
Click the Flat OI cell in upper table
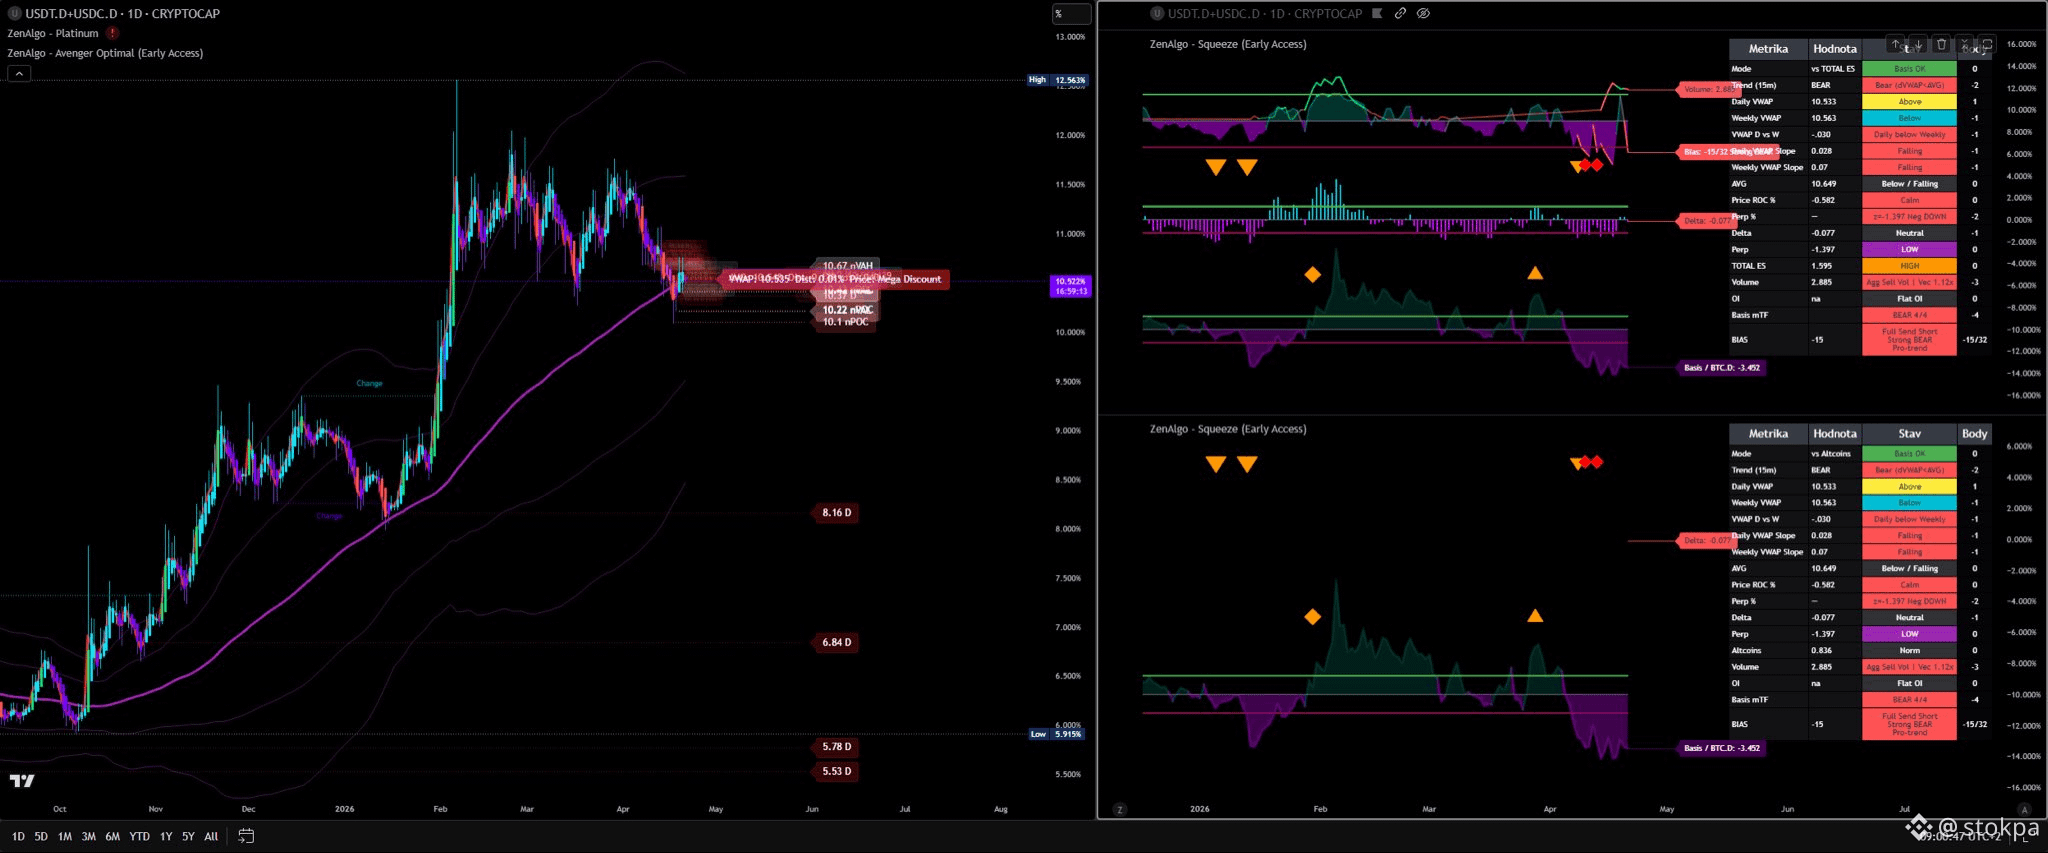coord(1909,299)
